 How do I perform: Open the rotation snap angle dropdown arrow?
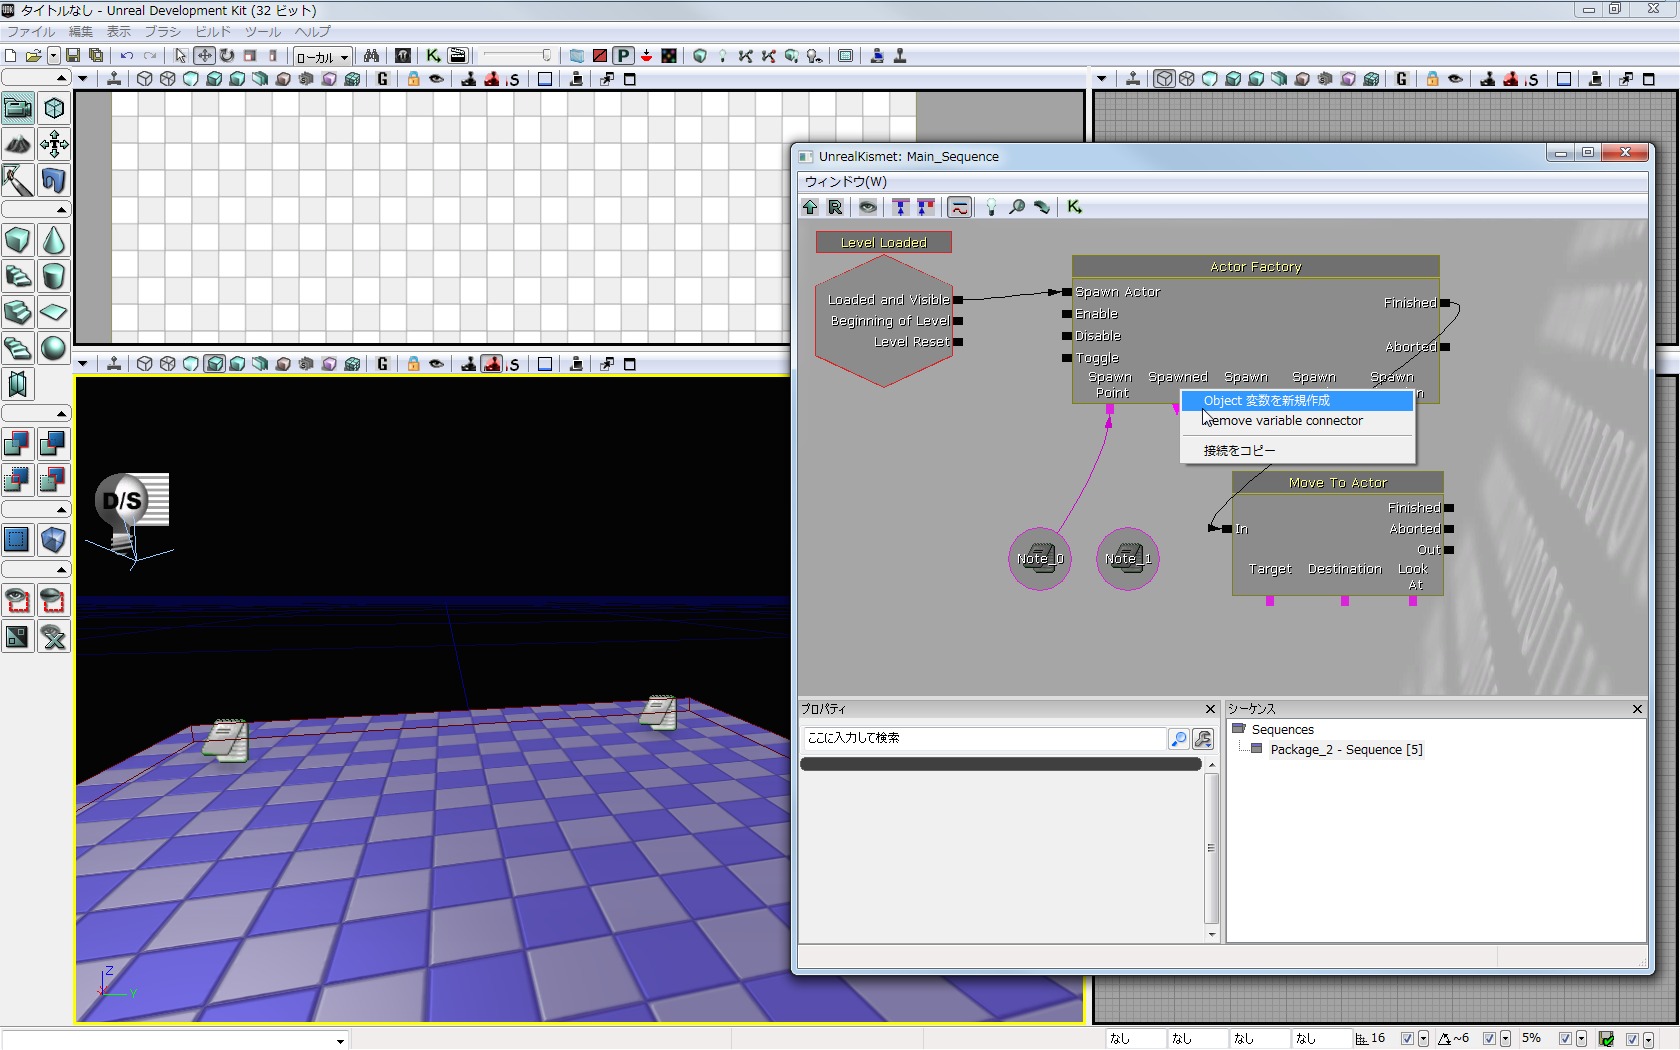(x=1505, y=1040)
